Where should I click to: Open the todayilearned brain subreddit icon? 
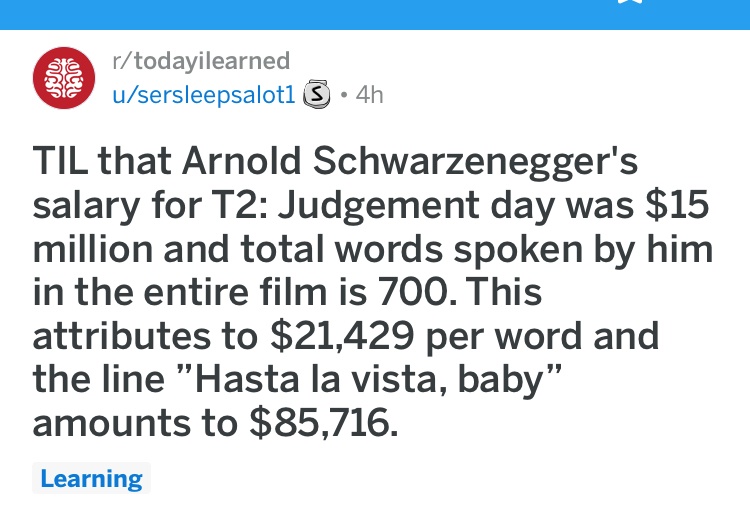pyautogui.click(x=64, y=77)
